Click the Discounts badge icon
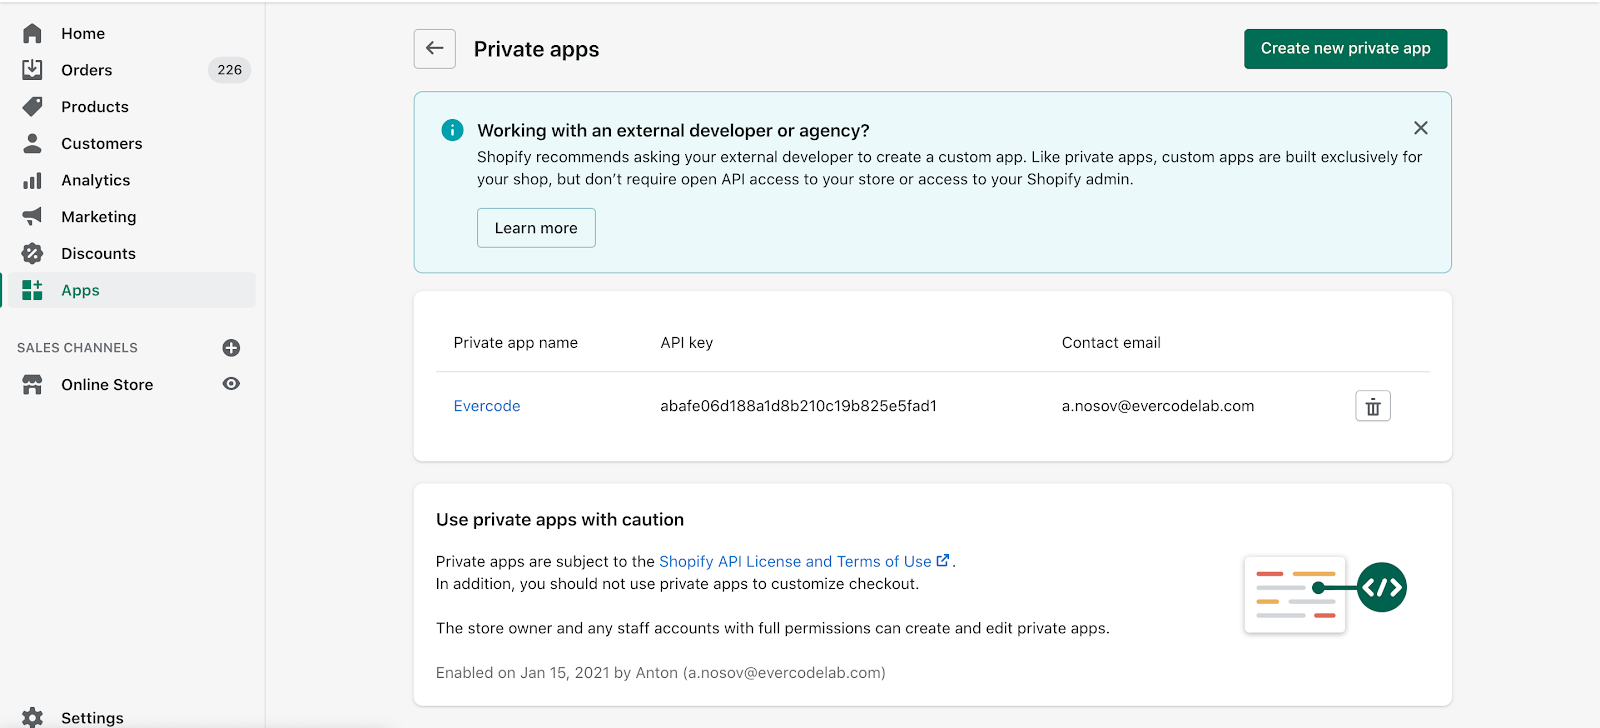 pos(32,254)
